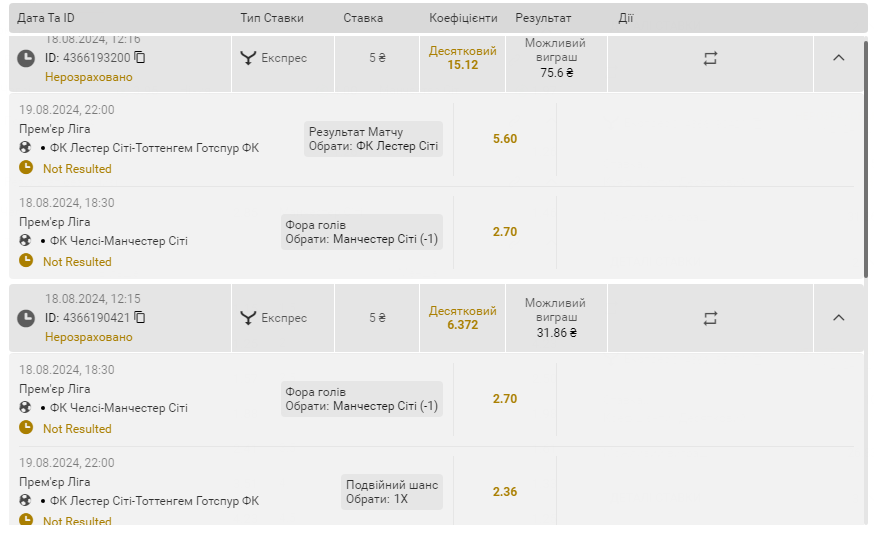Click the Фора голів Манчестер Сіті (-1) box in first bet

(x=362, y=232)
